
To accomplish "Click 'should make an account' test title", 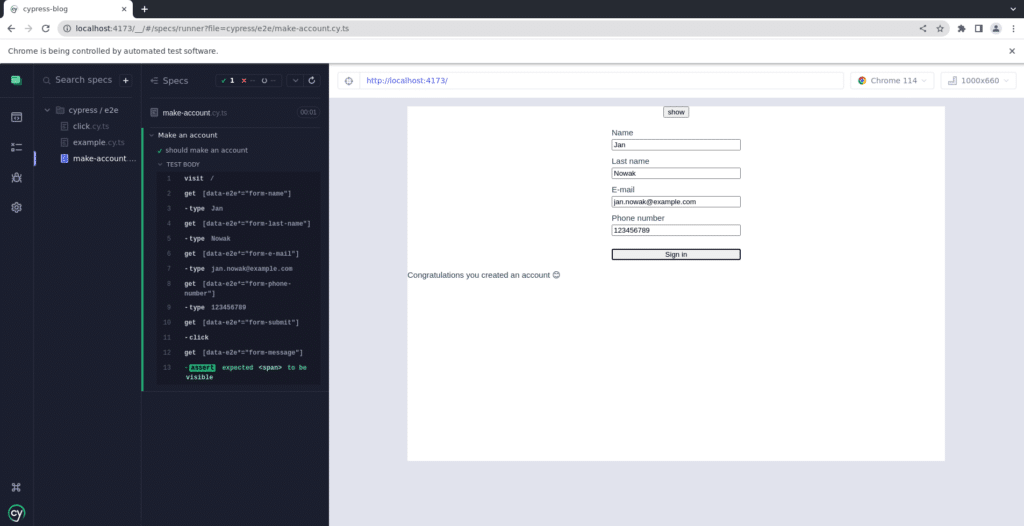I will coord(206,150).
